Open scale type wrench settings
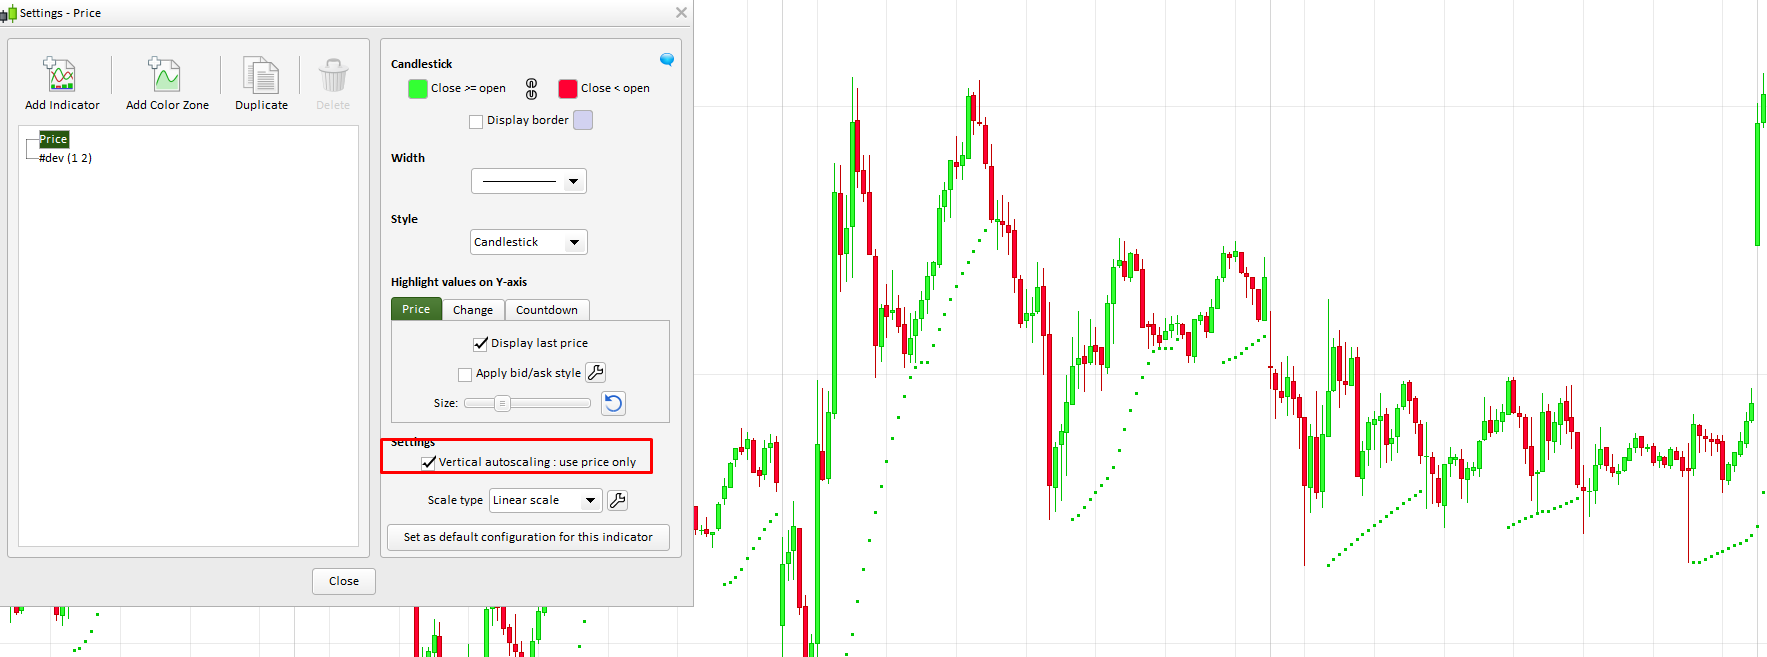 tap(617, 500)
